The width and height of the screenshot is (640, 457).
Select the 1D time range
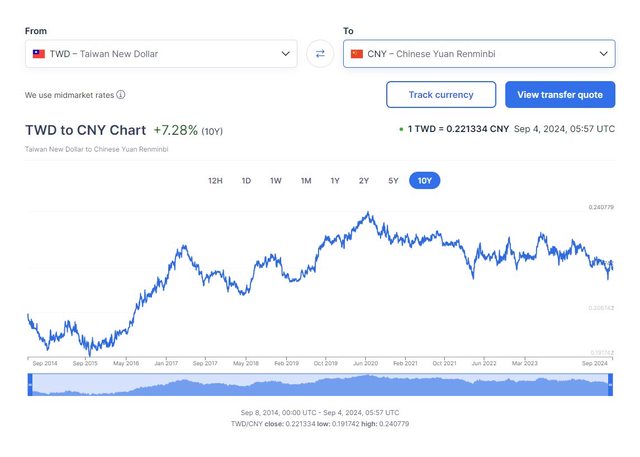(x=246, y=181)
